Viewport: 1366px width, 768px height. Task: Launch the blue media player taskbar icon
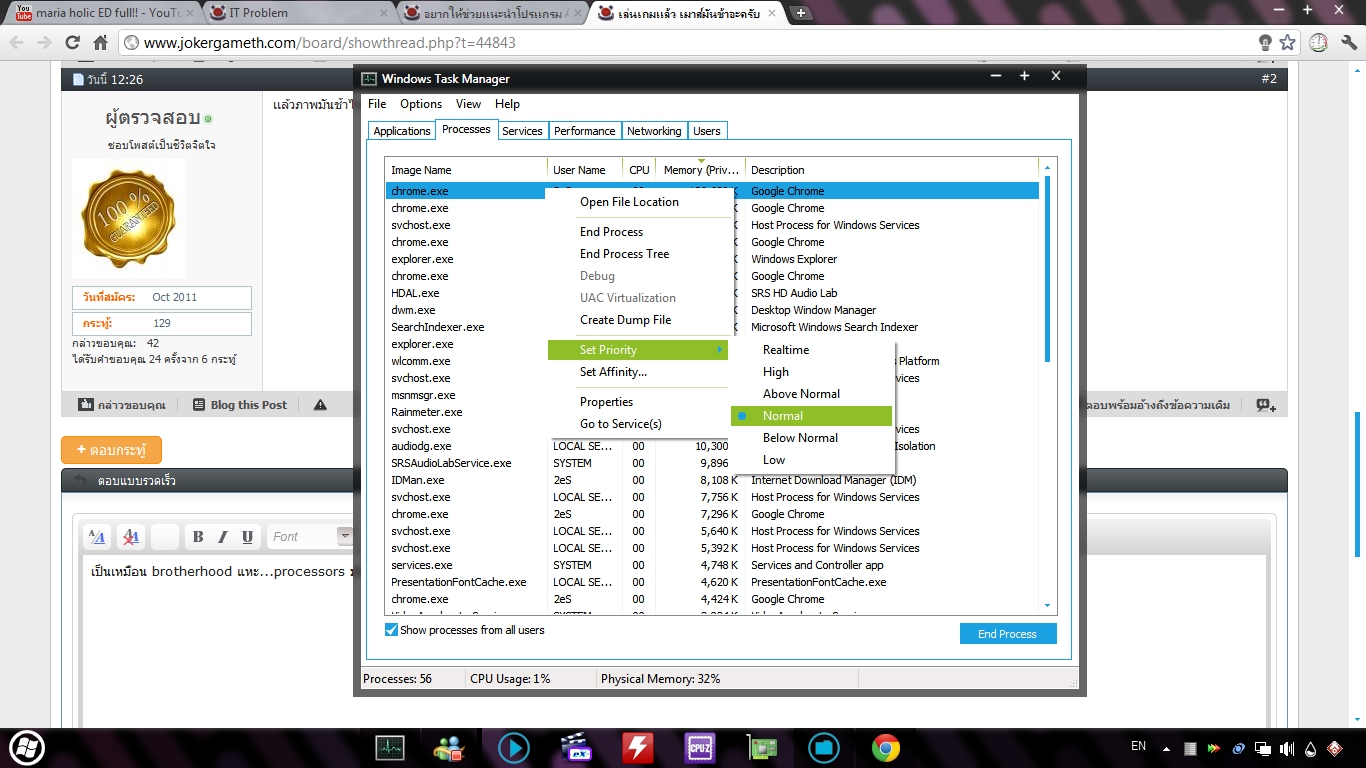(x=514, y=747)
